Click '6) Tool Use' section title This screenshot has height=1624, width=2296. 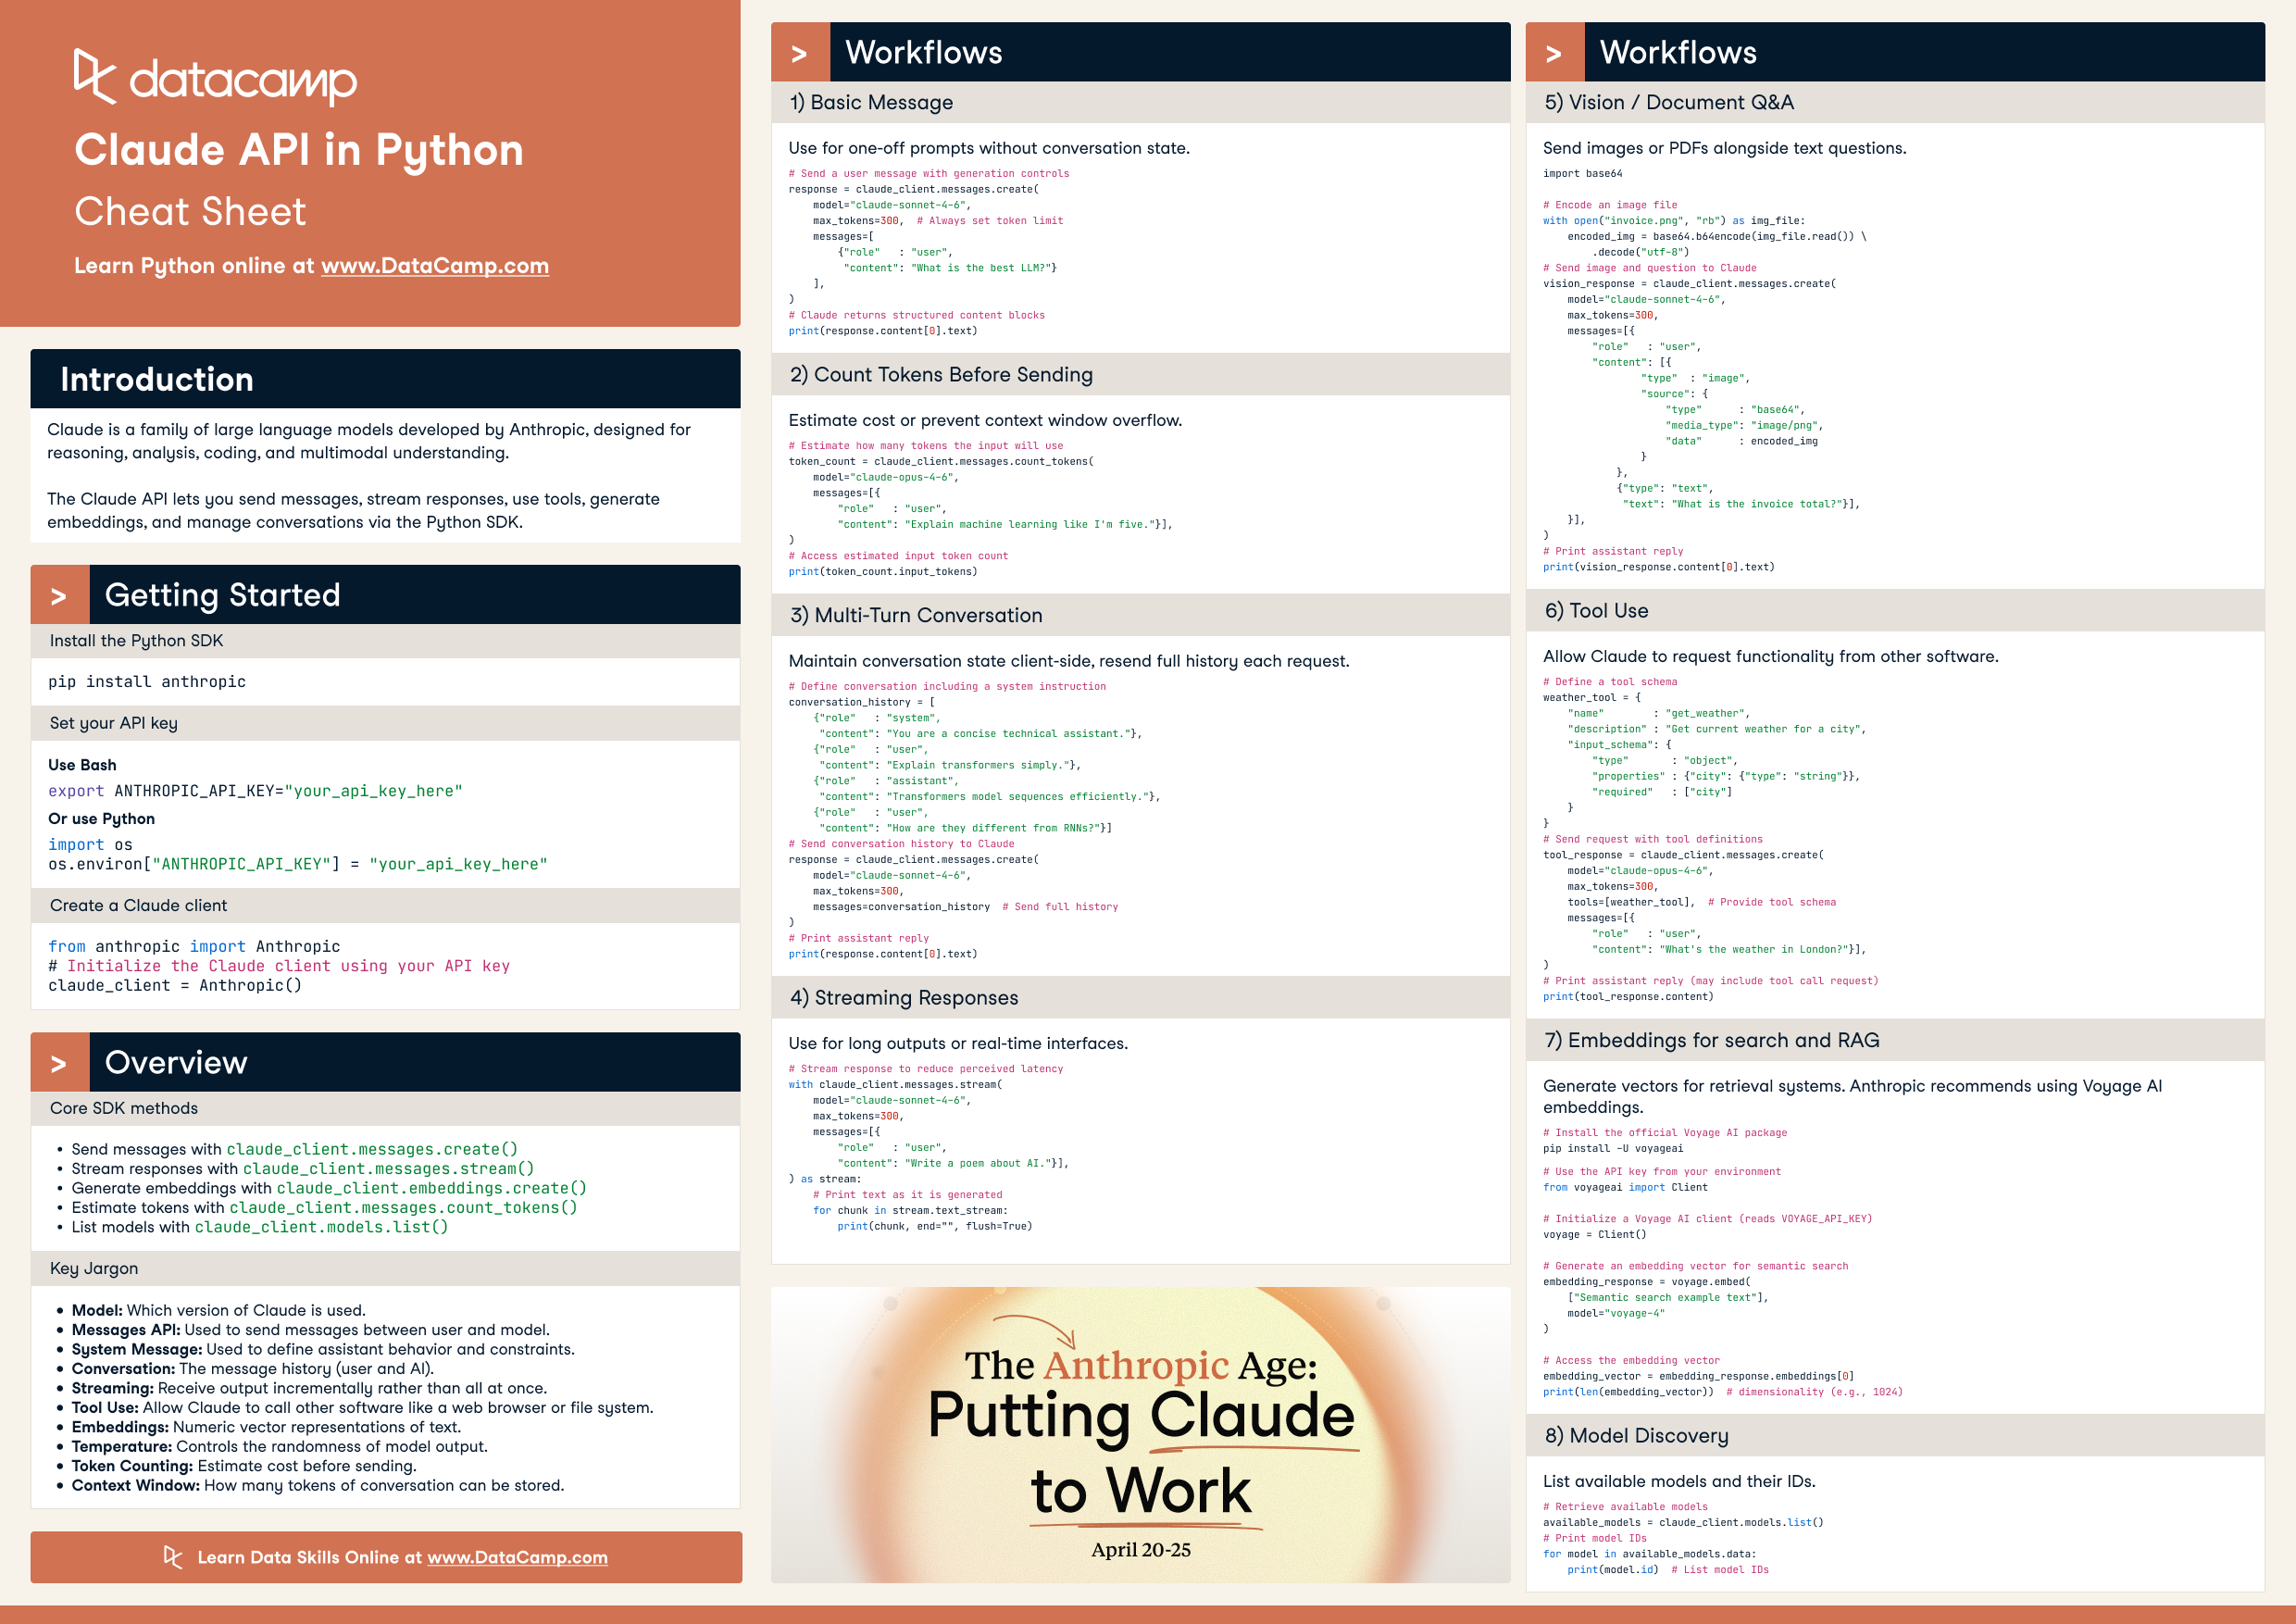(1596, 611)
